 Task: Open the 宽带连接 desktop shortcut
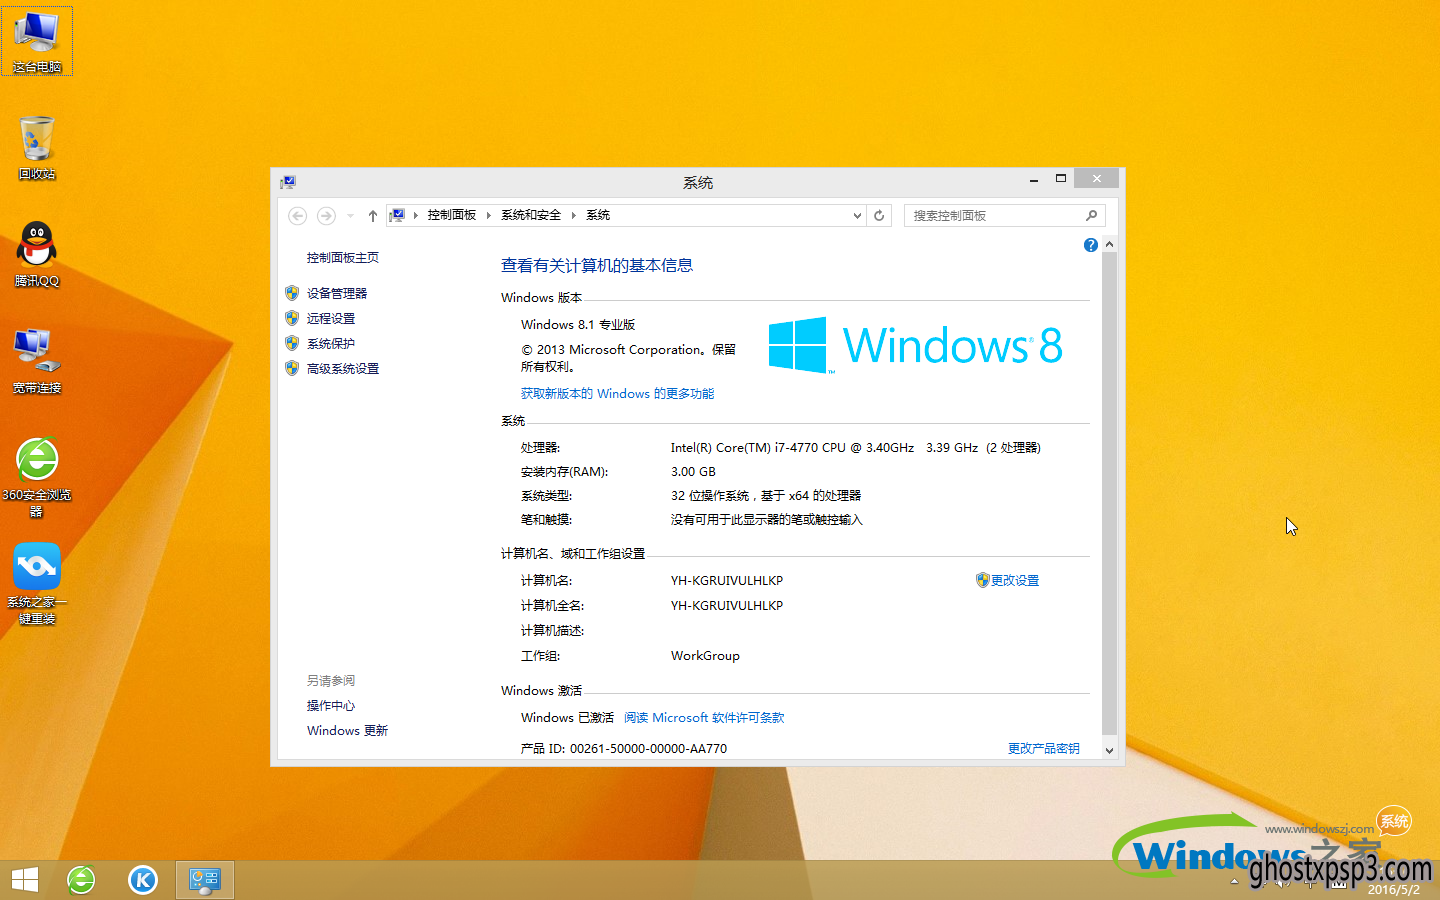click(37, 360)
